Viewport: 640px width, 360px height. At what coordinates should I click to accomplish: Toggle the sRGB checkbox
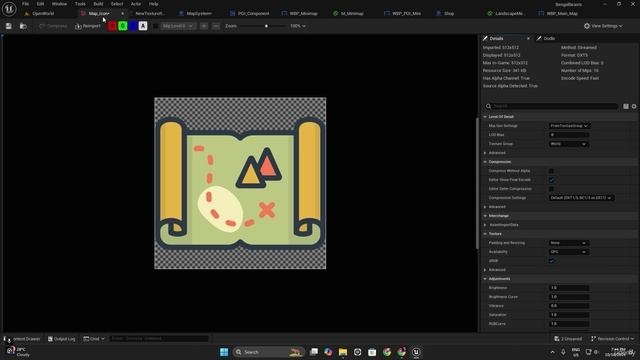tap(551, 260)
